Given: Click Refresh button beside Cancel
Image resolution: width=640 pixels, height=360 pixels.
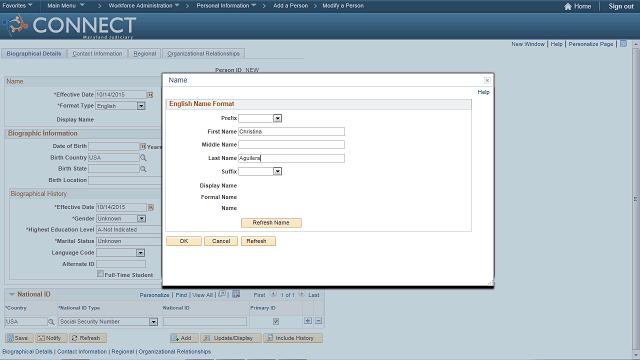Looking at the screenshot, I should click(x=258, y=241).
